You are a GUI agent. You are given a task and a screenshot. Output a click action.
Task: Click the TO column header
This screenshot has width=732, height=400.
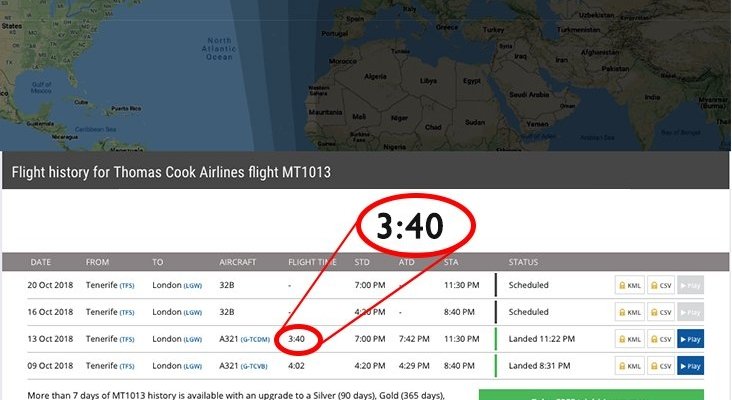click(158, 262)
